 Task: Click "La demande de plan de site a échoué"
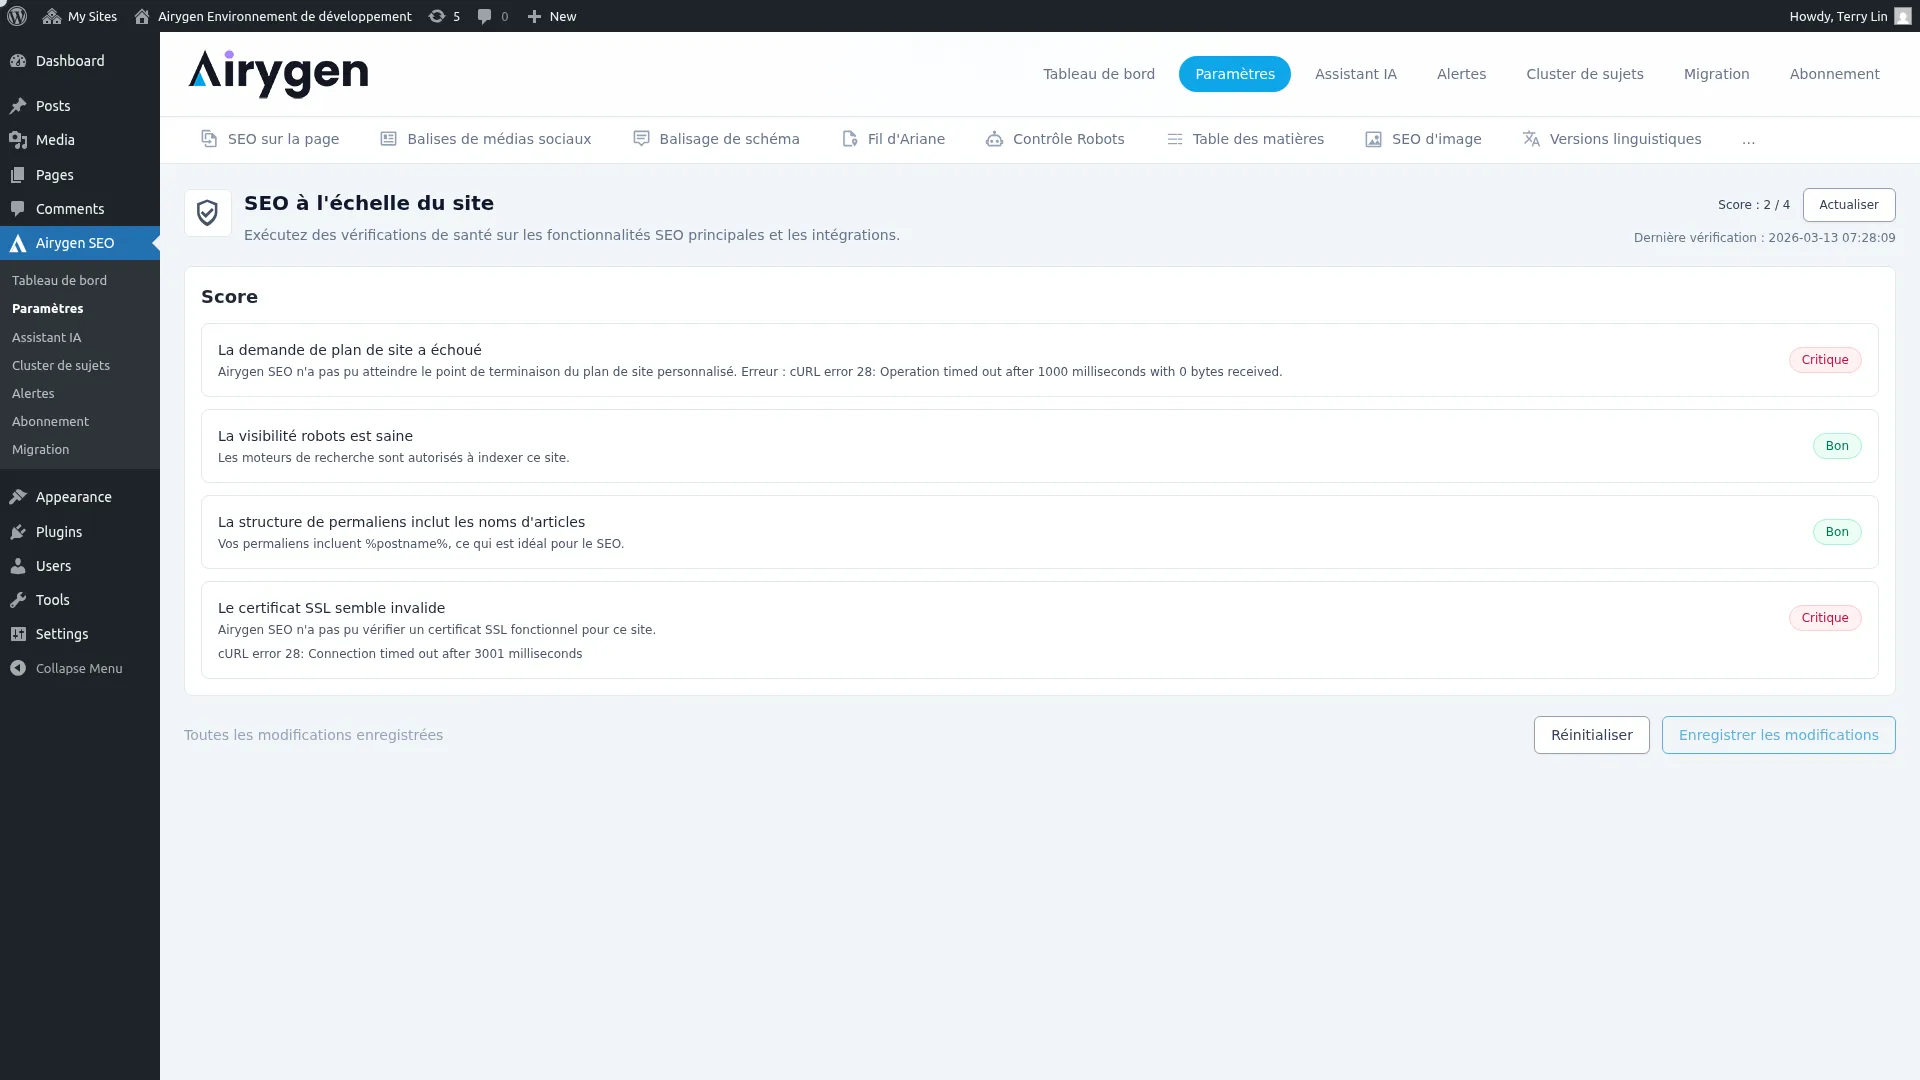click(x=350, y=350)
